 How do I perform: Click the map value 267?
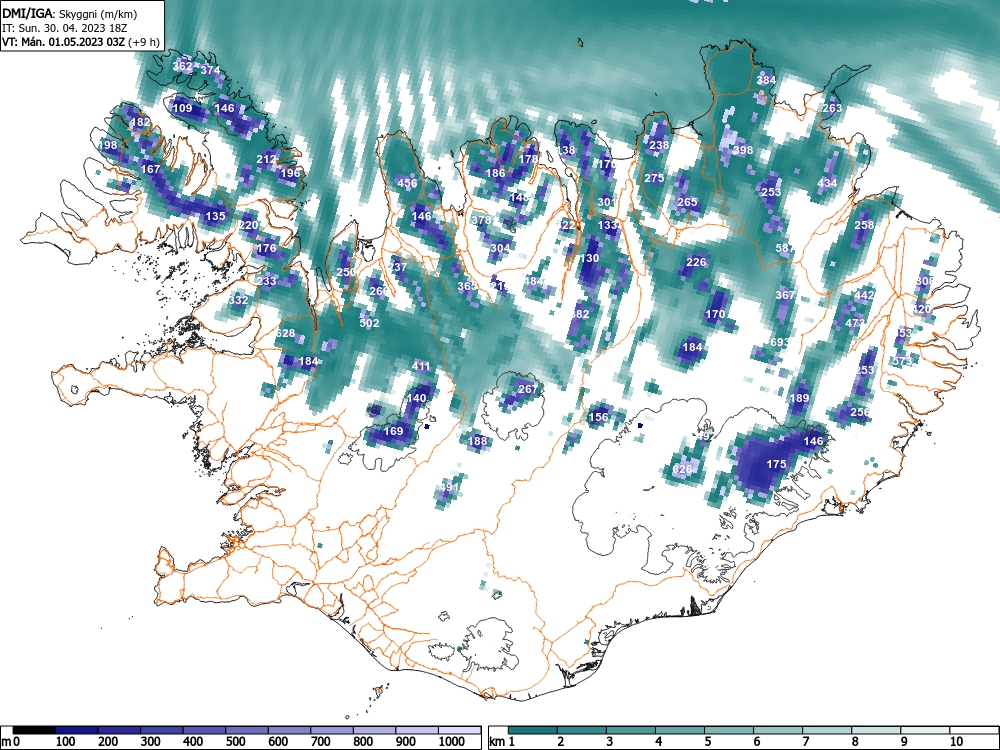[x=527, y=390]
